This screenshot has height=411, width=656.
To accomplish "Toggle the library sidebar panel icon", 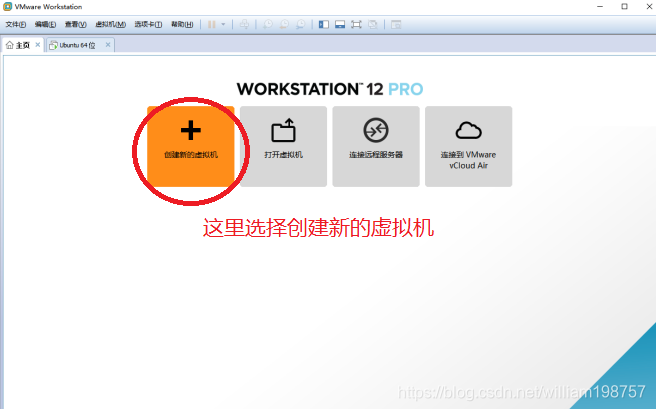I will click(323, 25).
